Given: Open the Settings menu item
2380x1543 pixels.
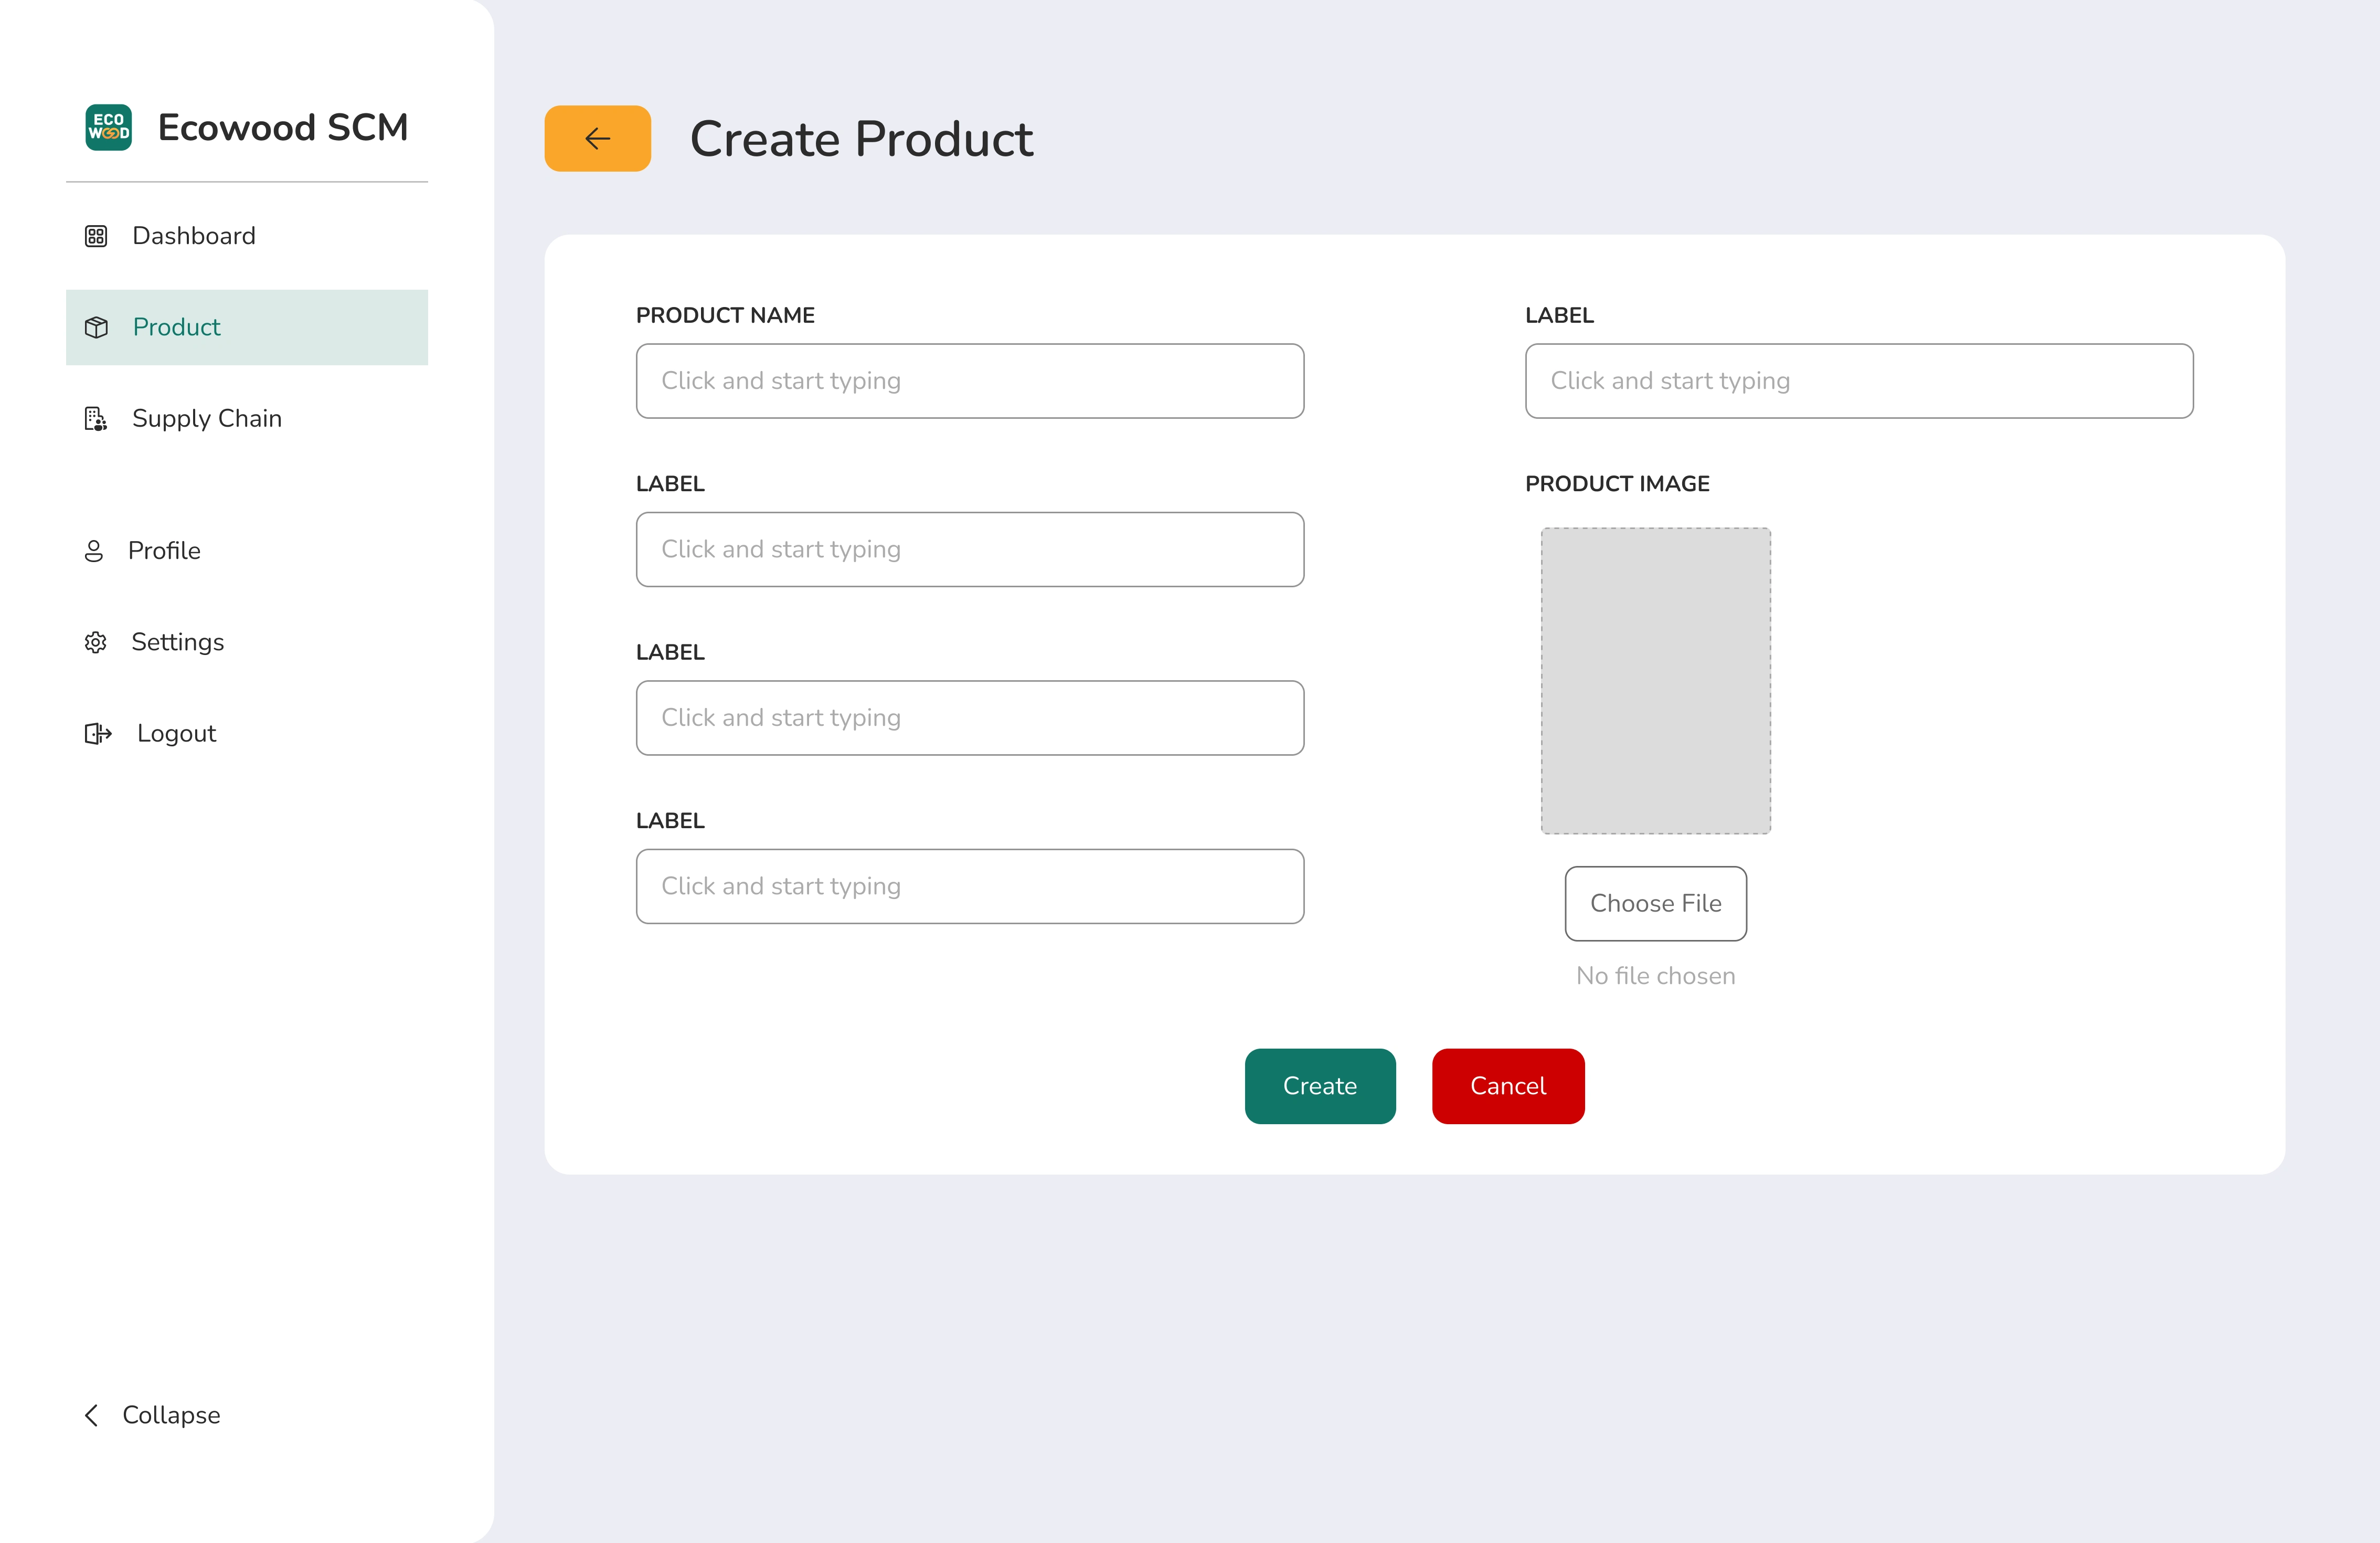Looking at the screenshot, I should [247, 642].
